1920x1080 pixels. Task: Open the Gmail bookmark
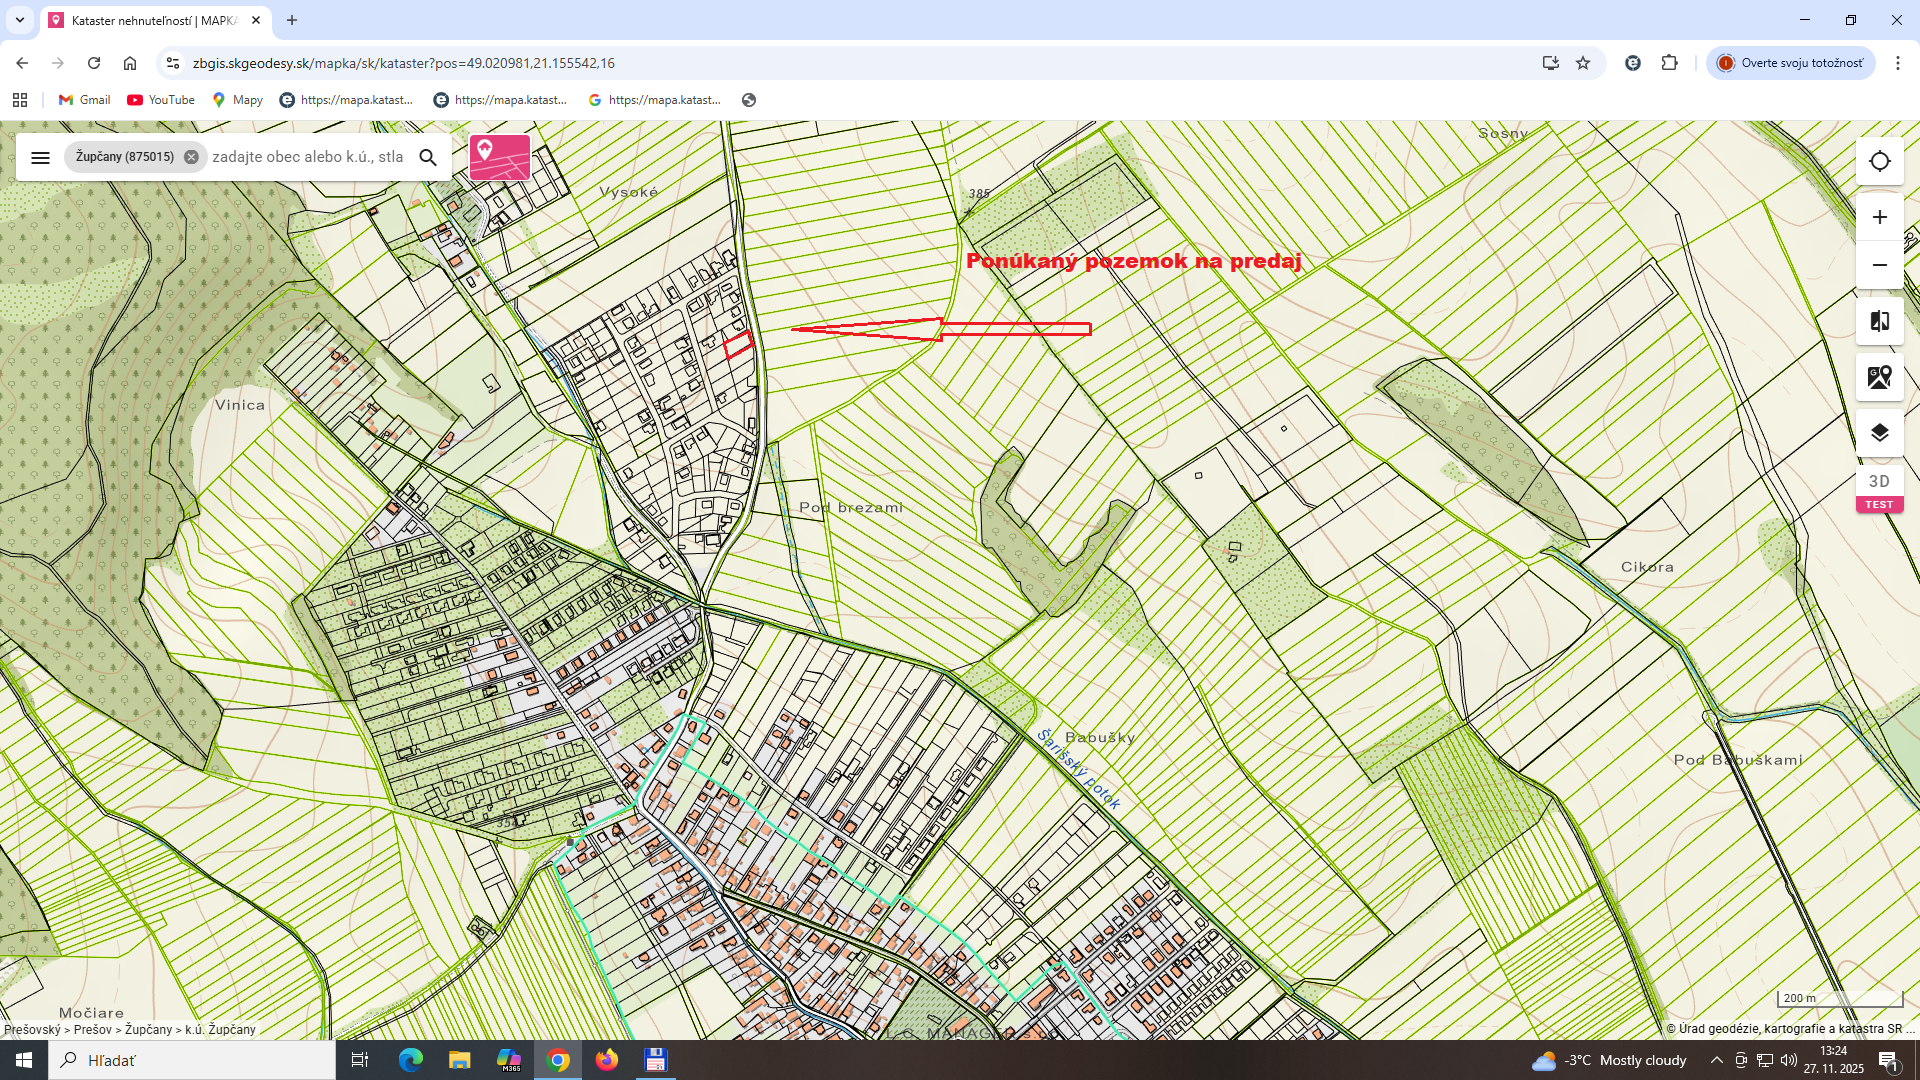pyautogui.click(x=84, y=100)
